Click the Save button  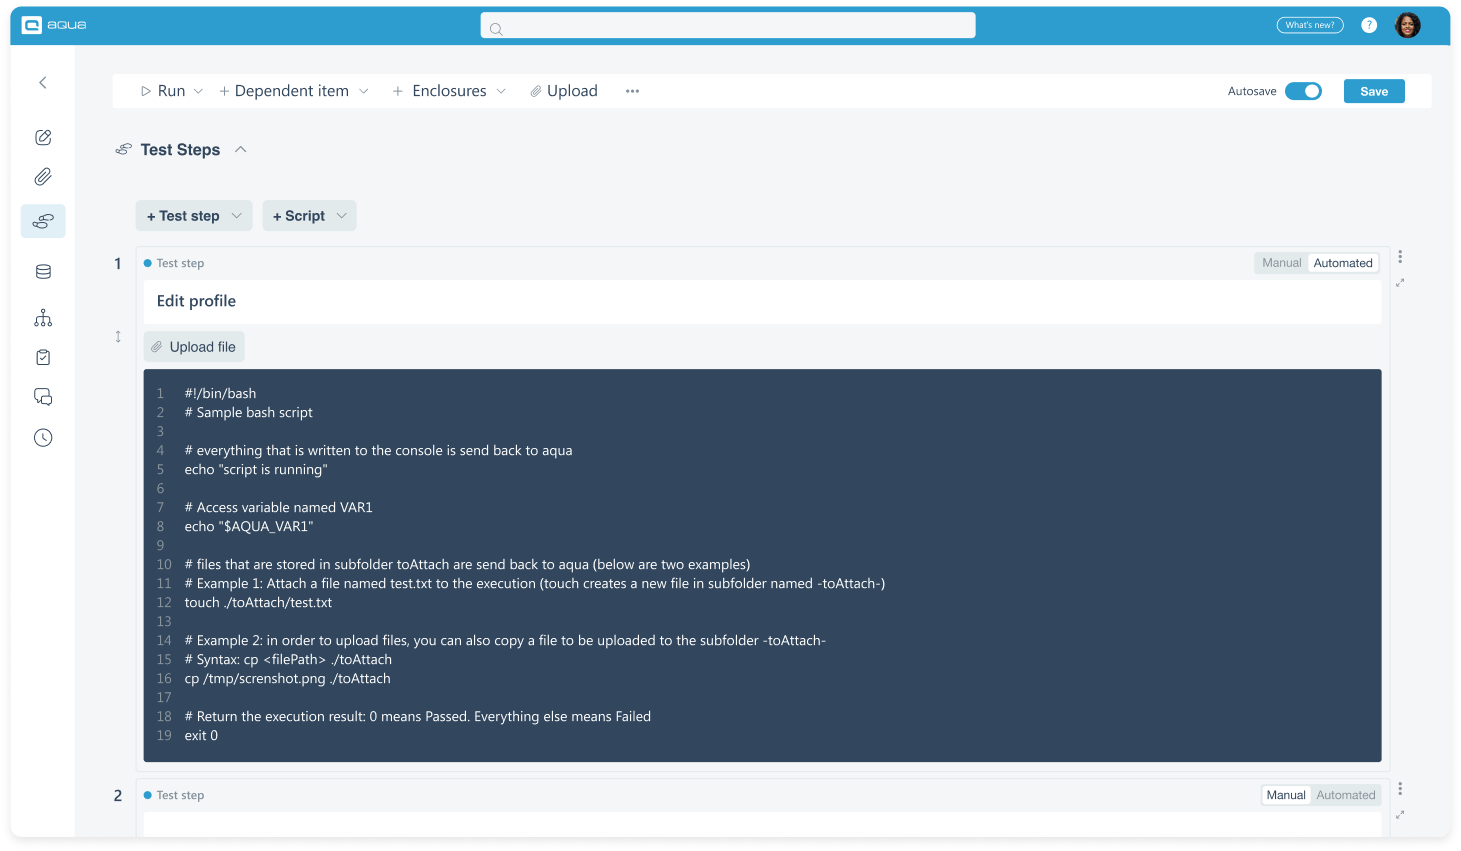click(x=1373, y=90)
